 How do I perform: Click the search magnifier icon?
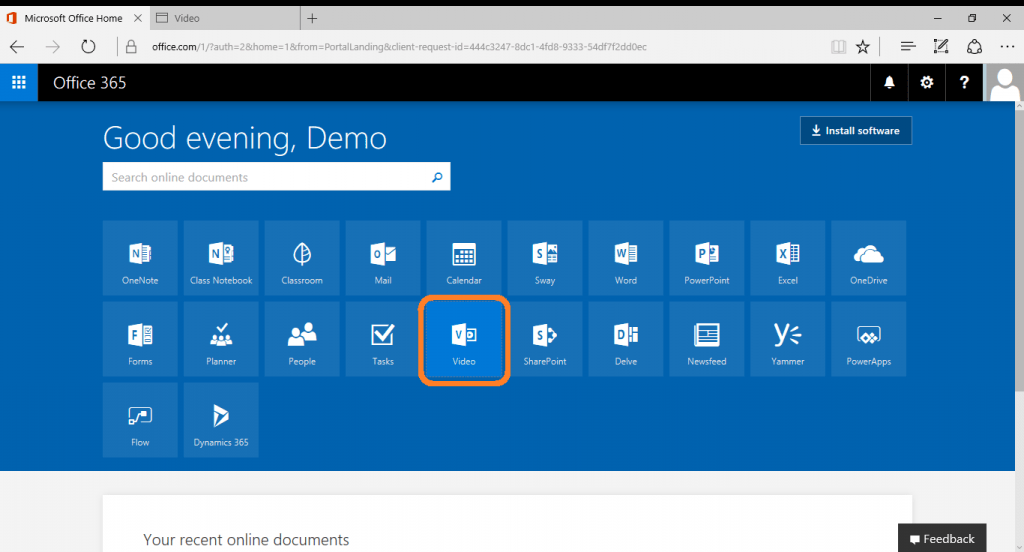point(437,177)
